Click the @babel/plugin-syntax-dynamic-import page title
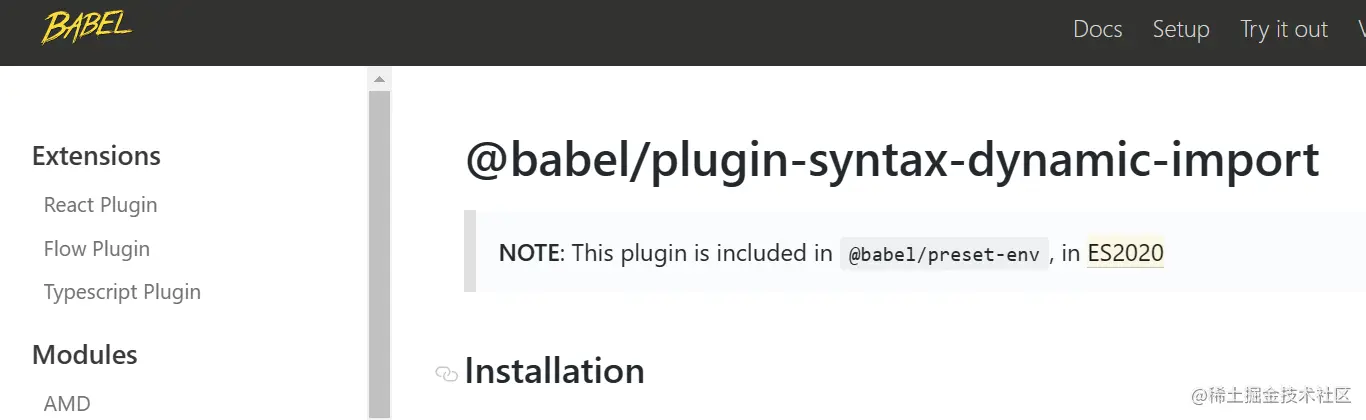The width and height of the screenshot is (1366, 420). (892, 160)
